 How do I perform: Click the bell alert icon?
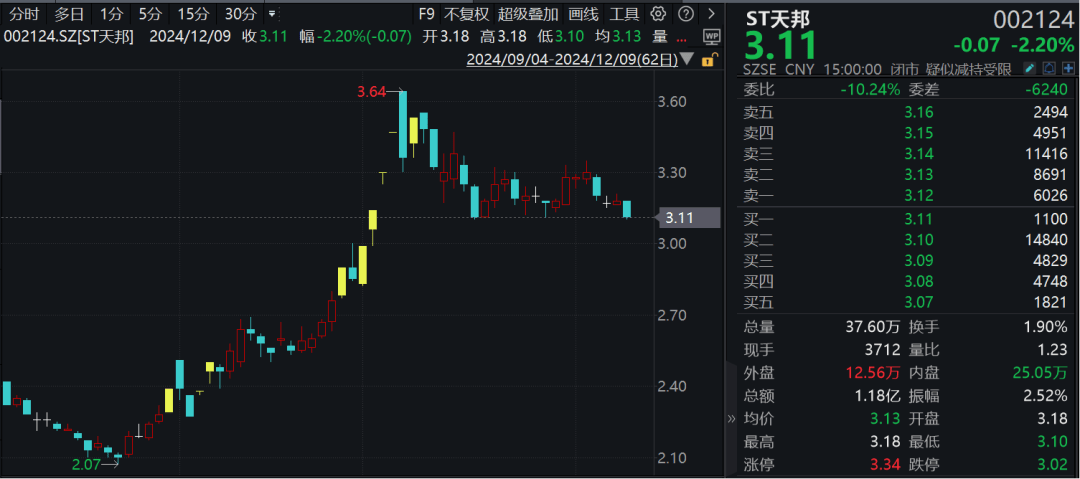click(x=1050, y=68)
